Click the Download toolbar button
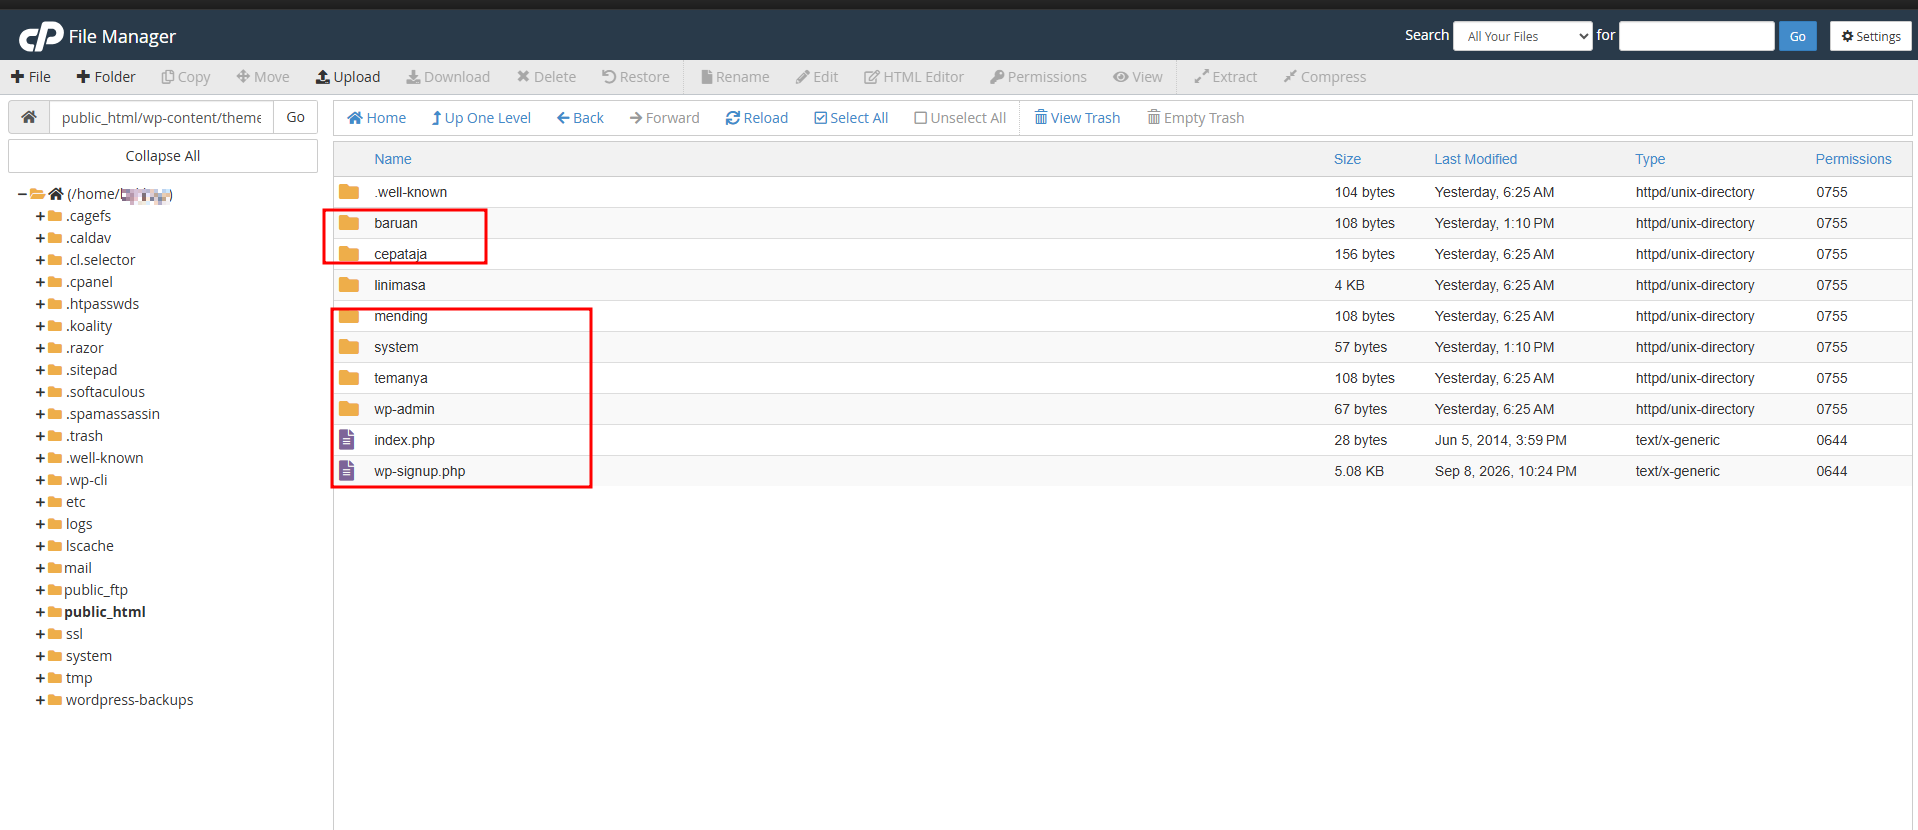The height and width of the screenshot is (830, 1918). point(448,77)
